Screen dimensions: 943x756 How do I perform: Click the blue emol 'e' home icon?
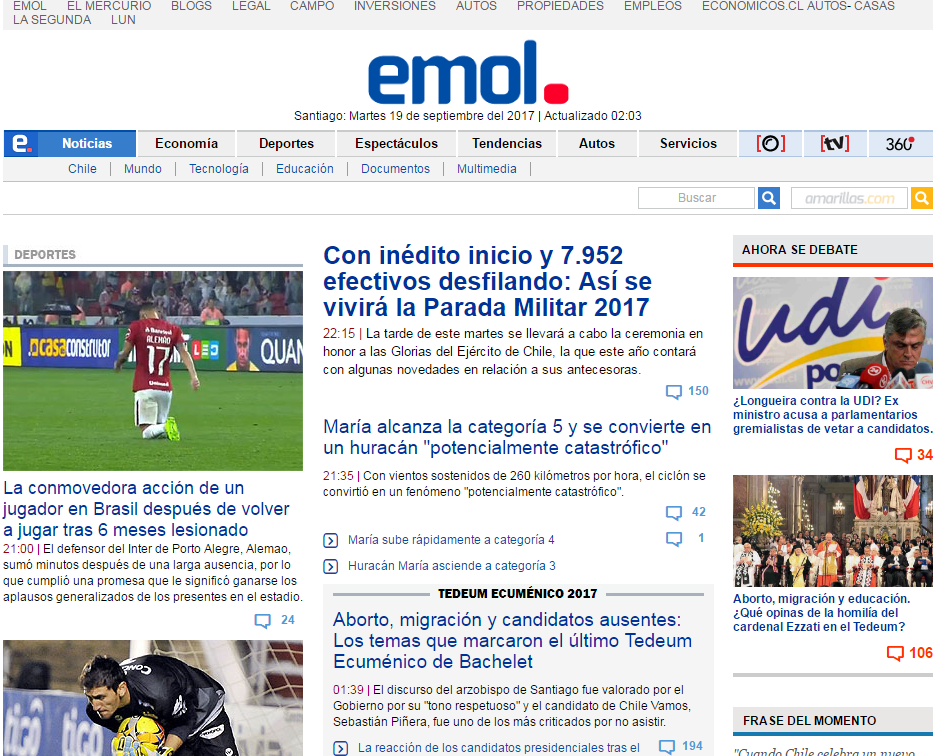20,143
